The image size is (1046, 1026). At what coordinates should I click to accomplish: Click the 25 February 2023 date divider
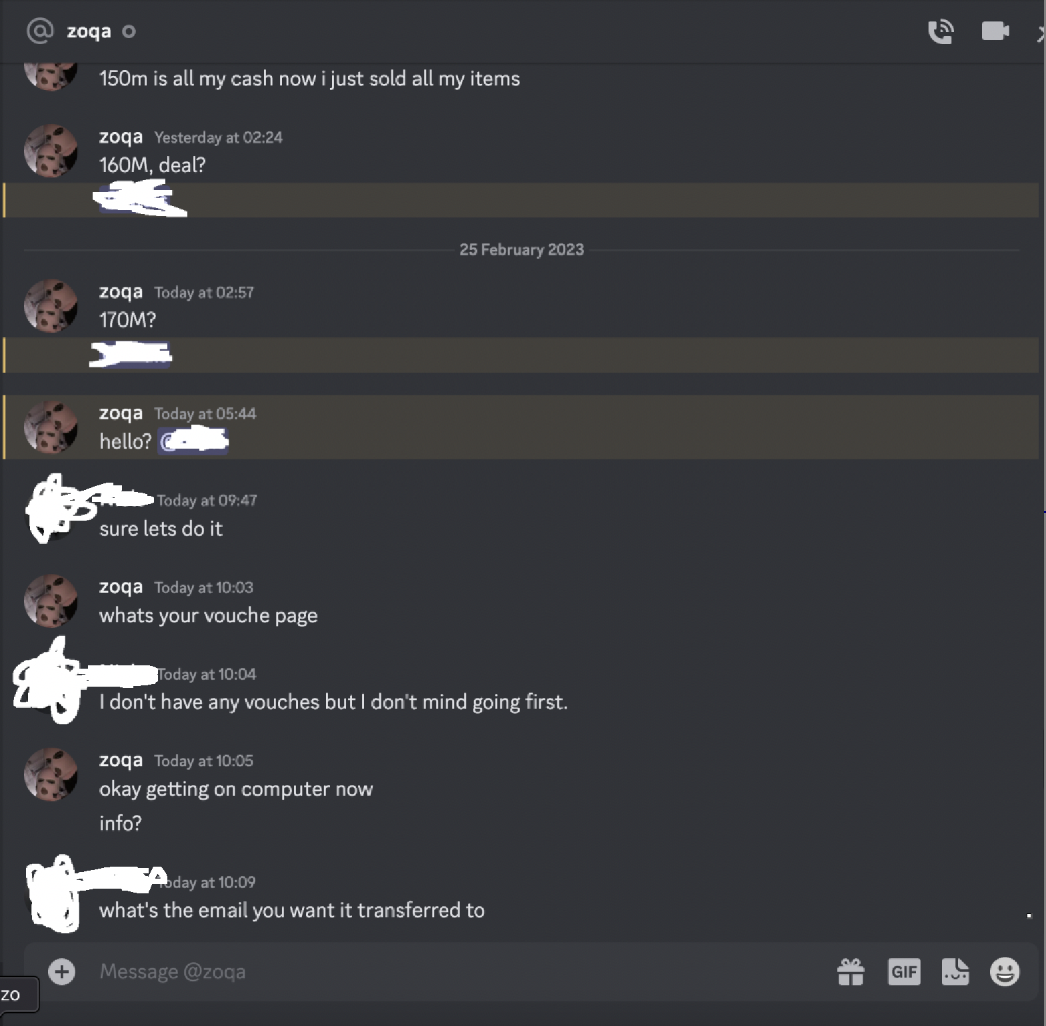(522, 249)
